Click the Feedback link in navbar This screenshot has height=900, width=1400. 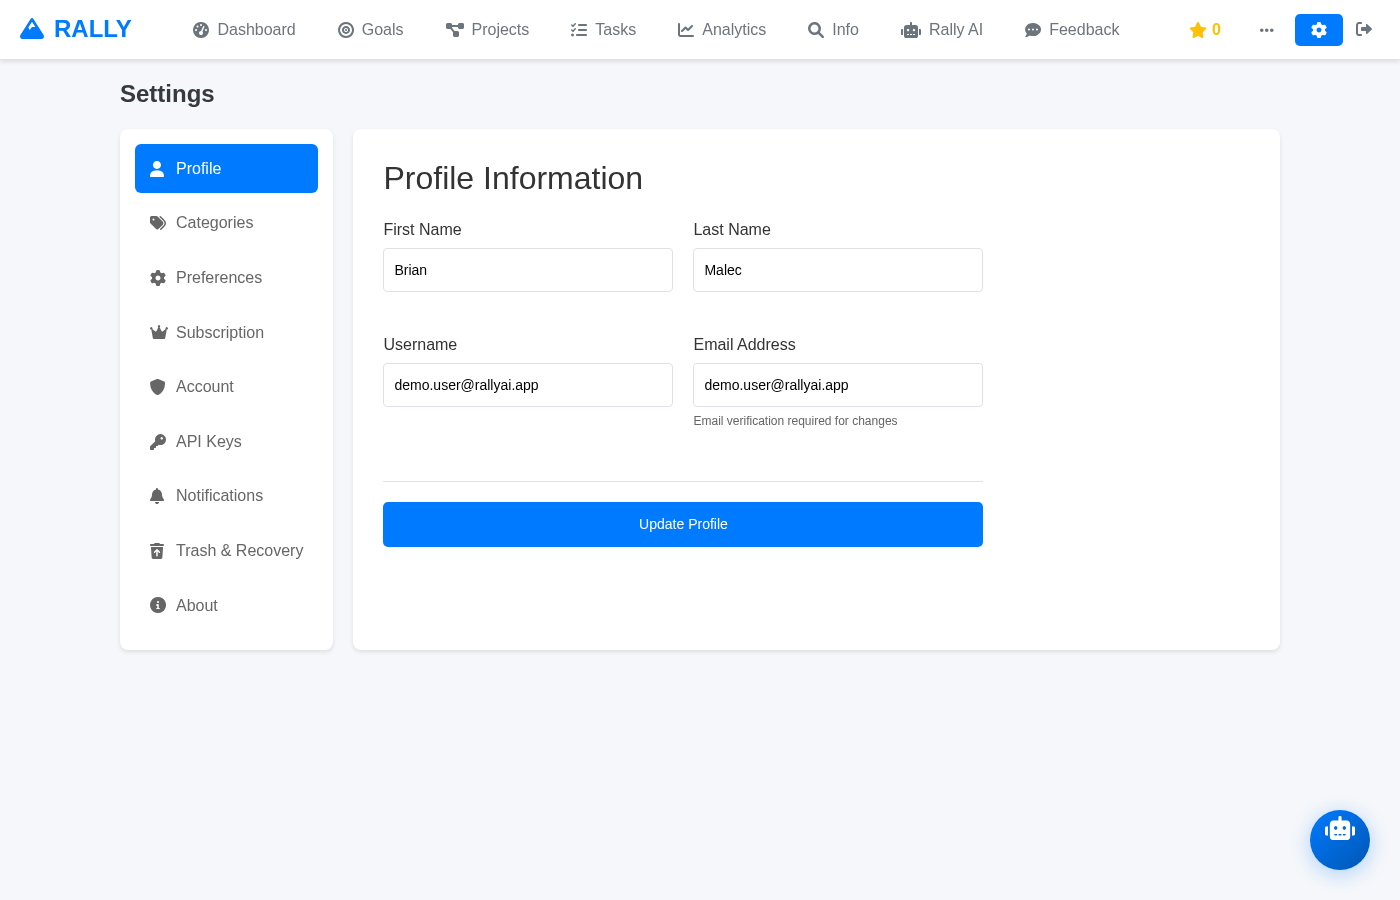click(x=1071, y=30)
